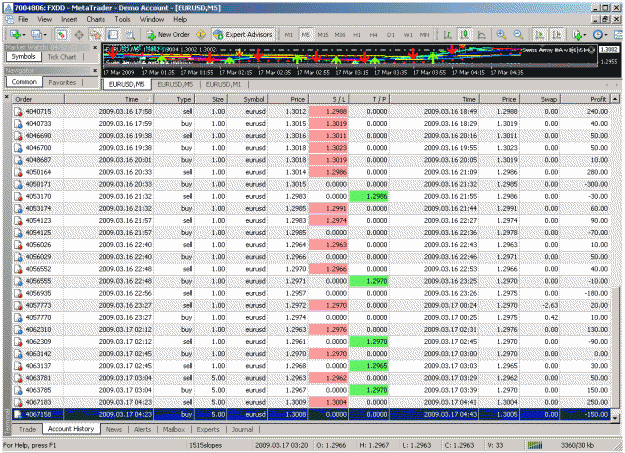Viewport: 625px width, 453px height.
Task: Select the W1 timeframe
Action: (x=408, y=35)
